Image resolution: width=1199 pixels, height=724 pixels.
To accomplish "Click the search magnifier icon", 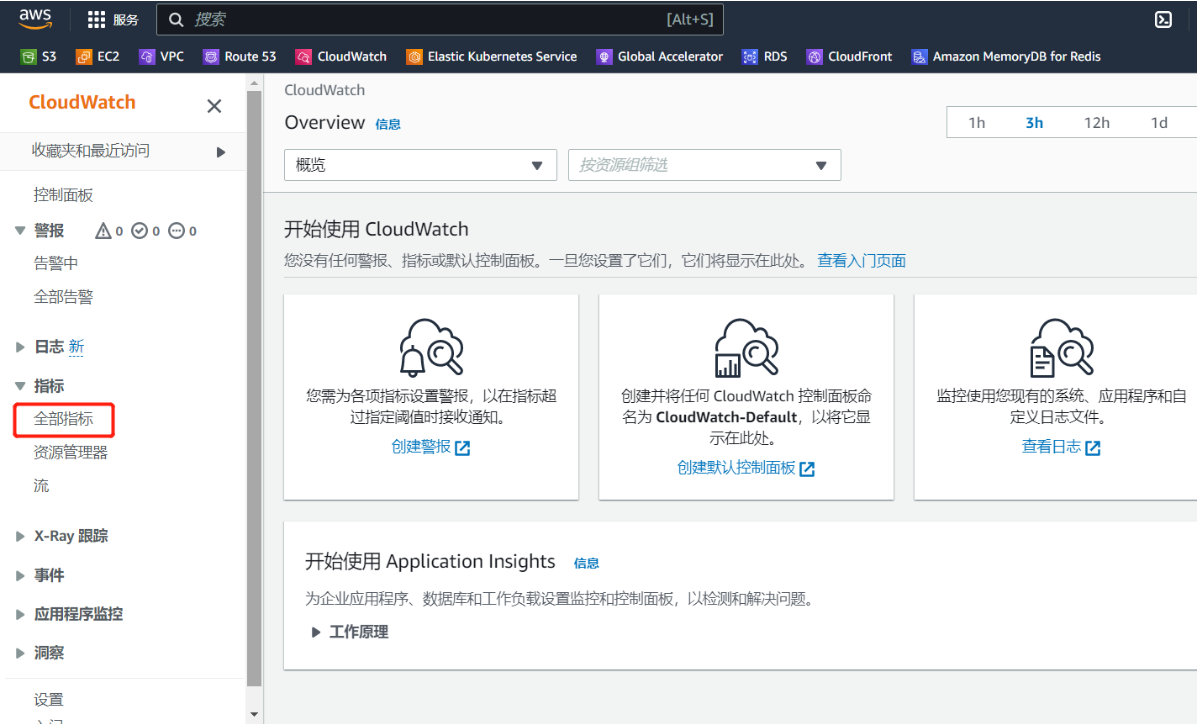I will coord(176,20).
